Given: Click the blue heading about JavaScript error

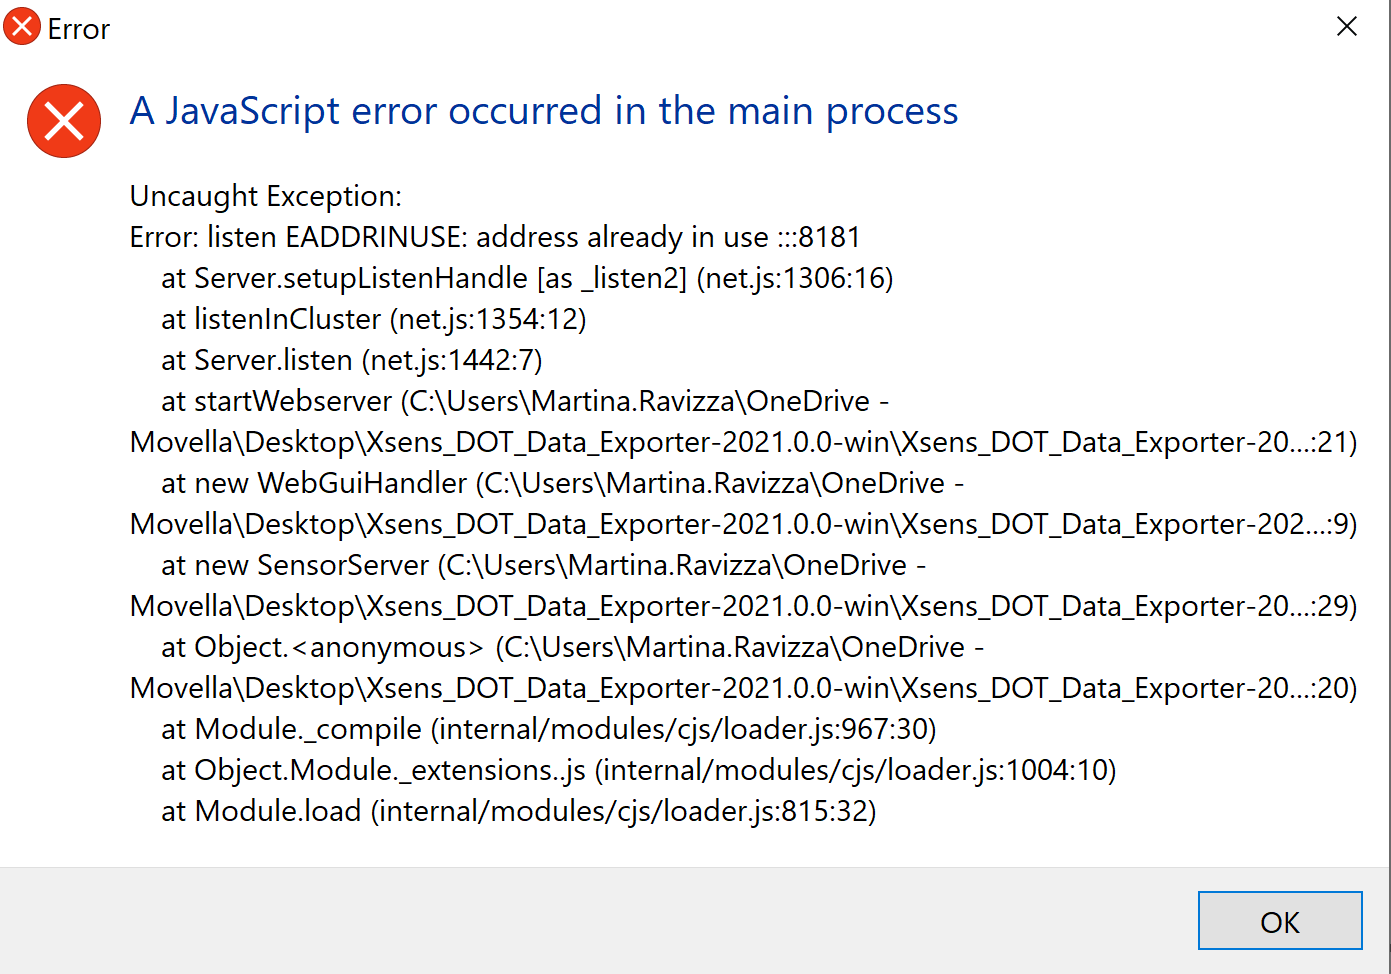Looking at the screenshot, I should pos(543,111).
